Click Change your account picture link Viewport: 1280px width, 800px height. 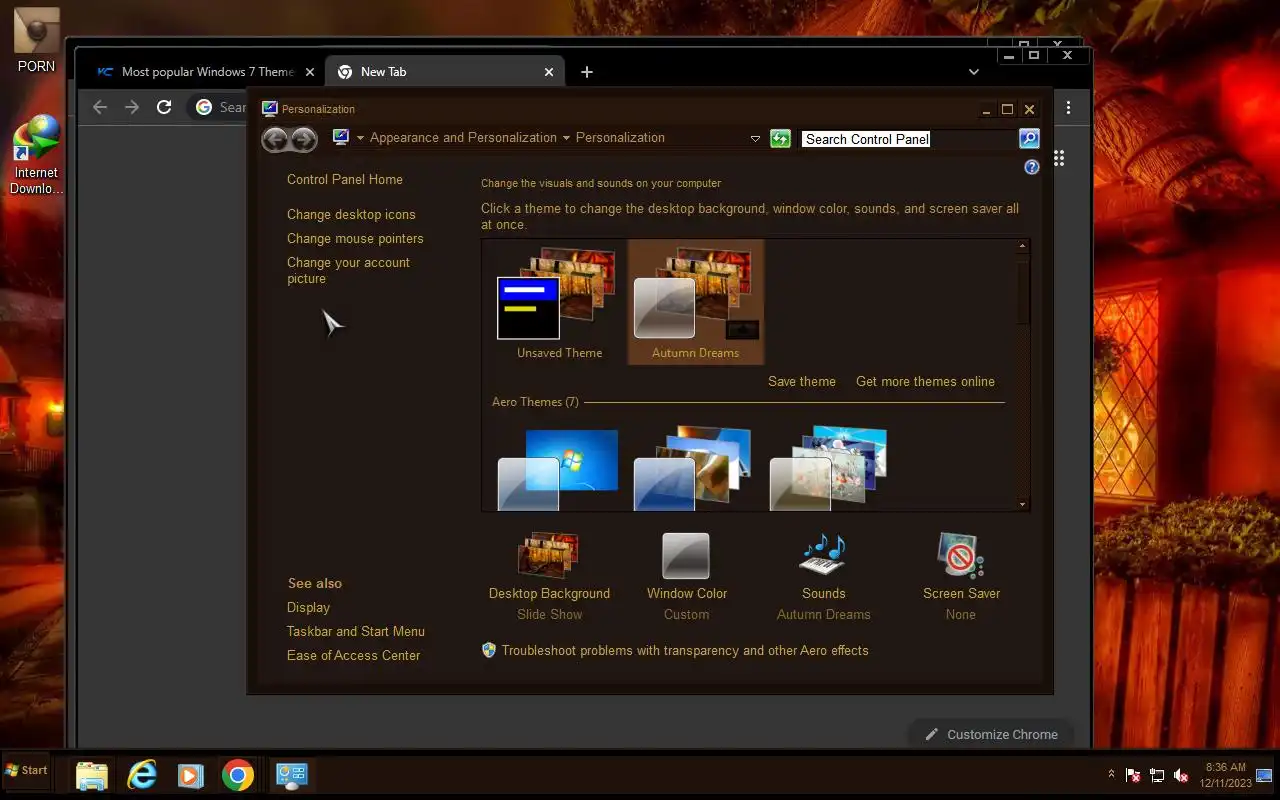348,270
